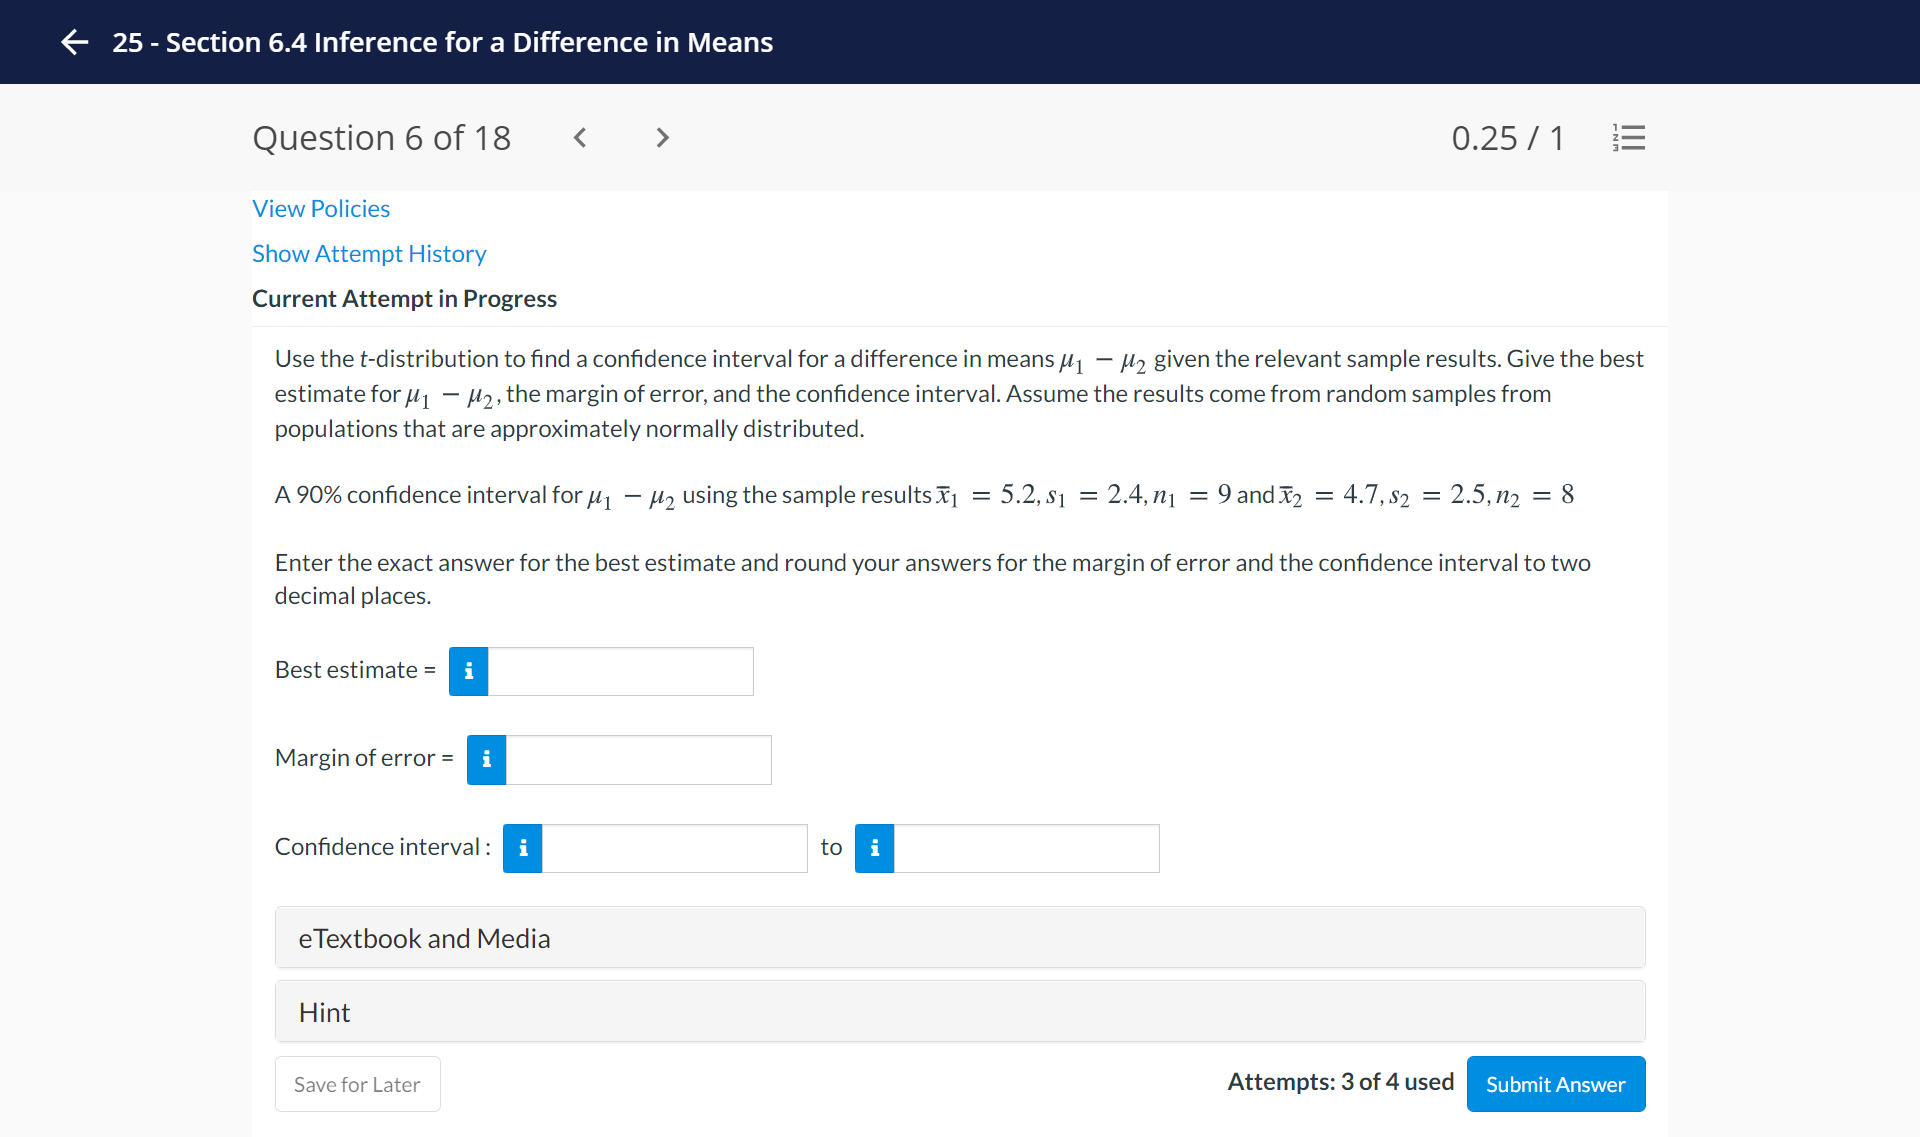
Task: Open the question list icon
Action: 1628,138
